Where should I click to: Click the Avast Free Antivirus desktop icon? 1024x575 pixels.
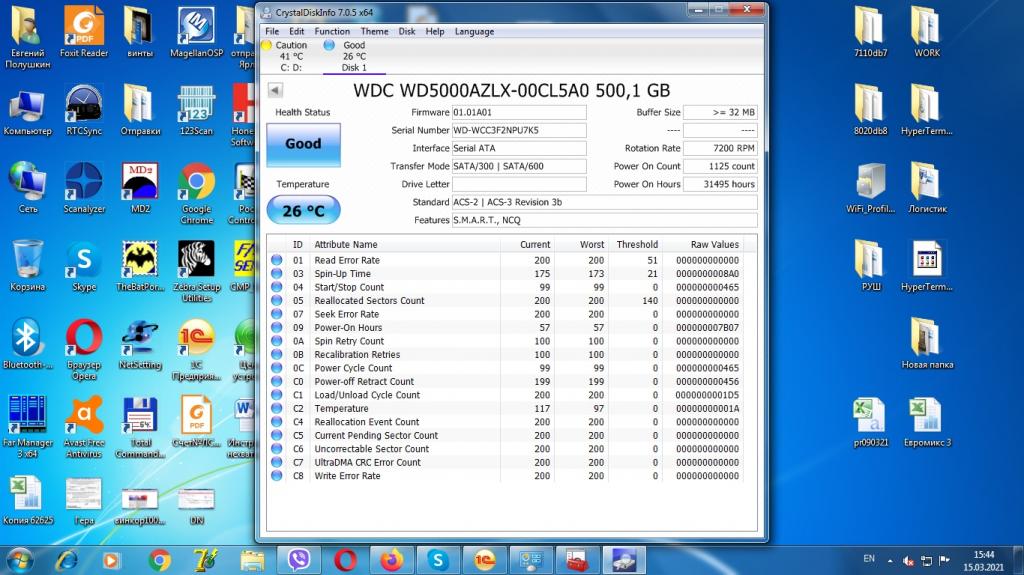click(84, 426)
